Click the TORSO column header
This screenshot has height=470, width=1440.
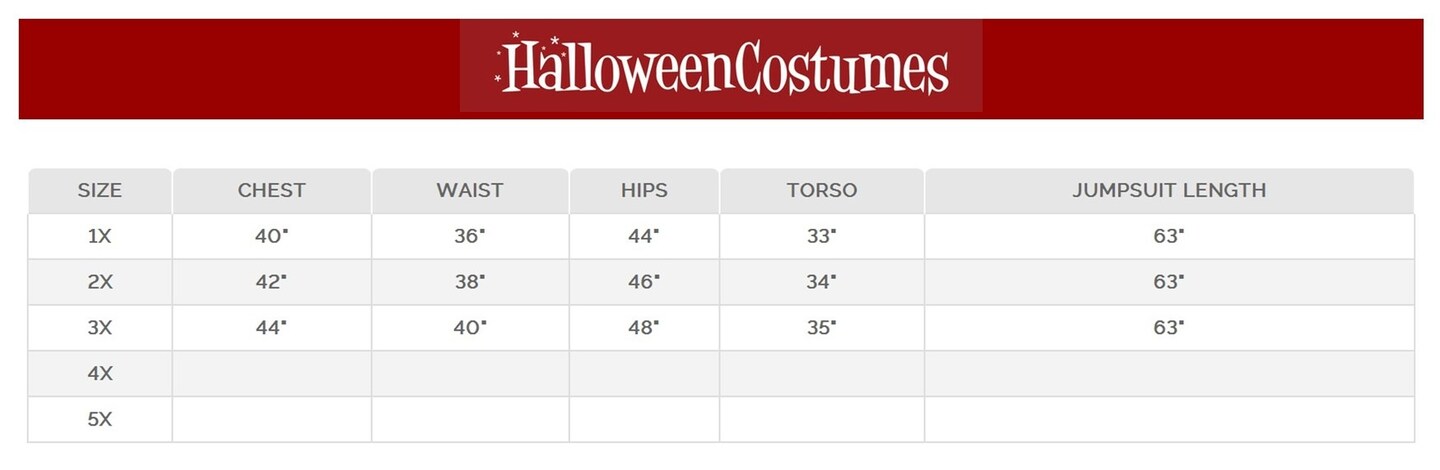click(x=821, y=190)
